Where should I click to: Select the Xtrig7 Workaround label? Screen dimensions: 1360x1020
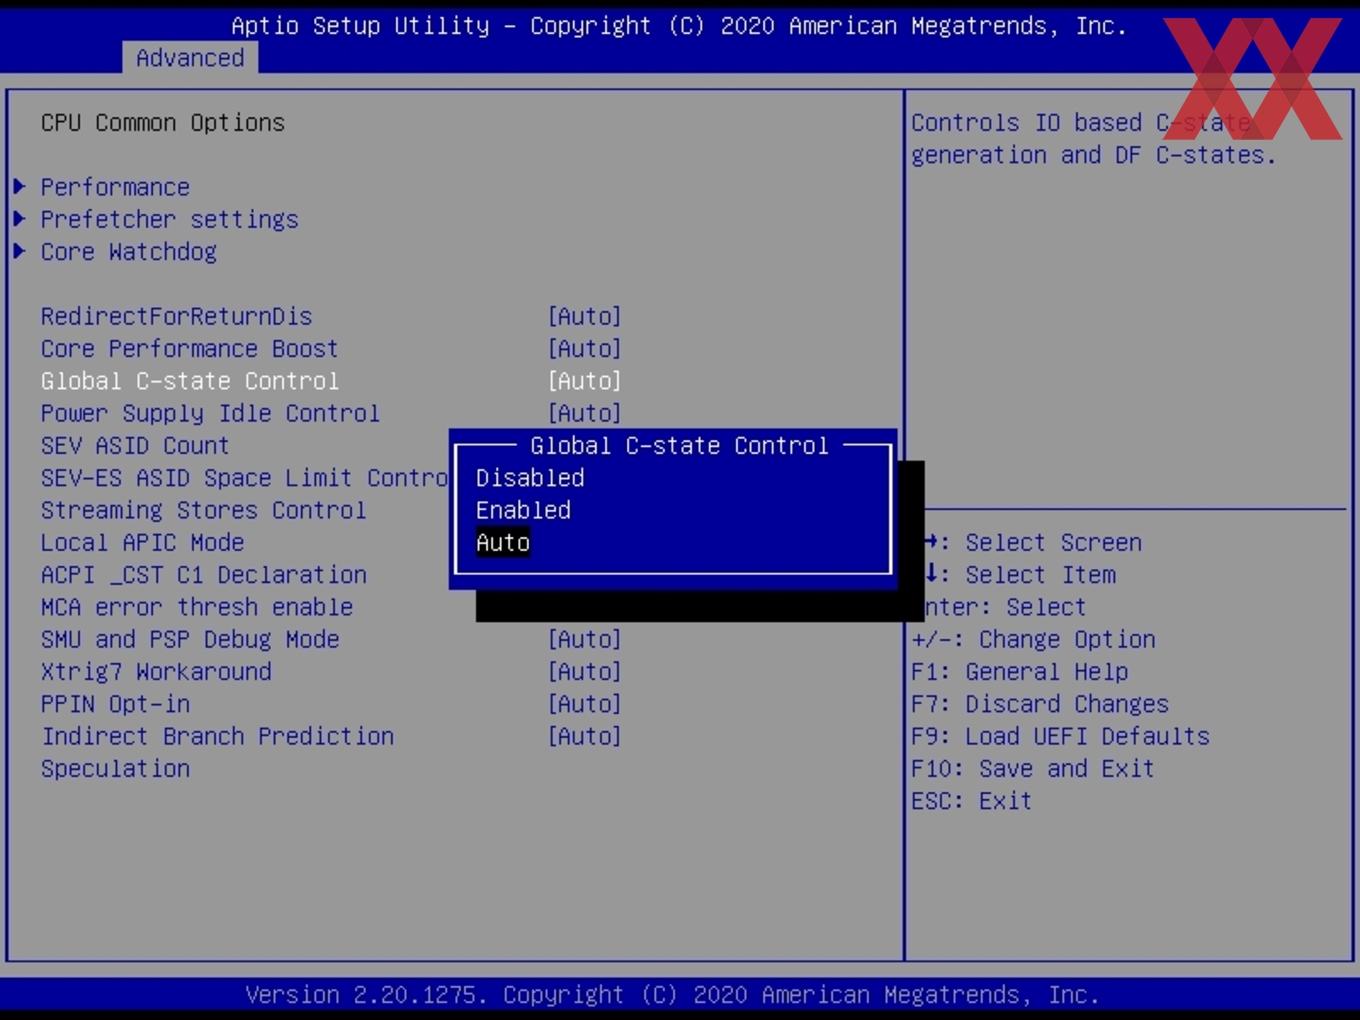[156, 671]
